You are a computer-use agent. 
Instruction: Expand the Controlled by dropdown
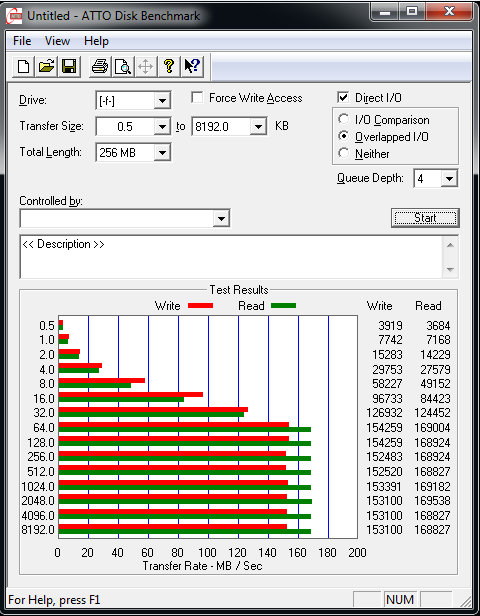222,218
